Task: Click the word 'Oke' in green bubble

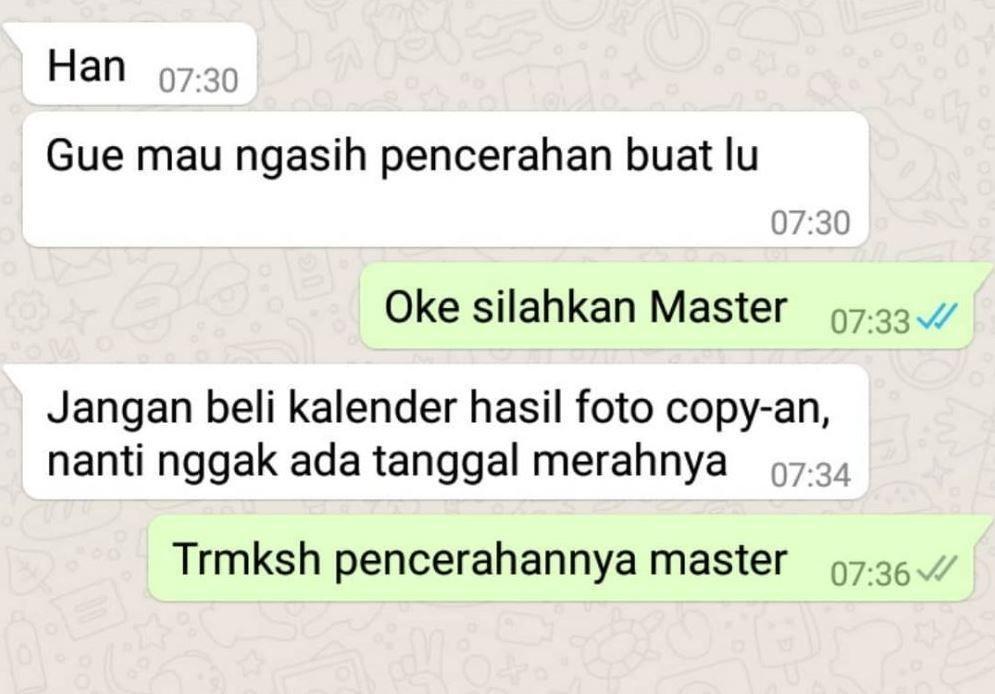Action: 421,307
